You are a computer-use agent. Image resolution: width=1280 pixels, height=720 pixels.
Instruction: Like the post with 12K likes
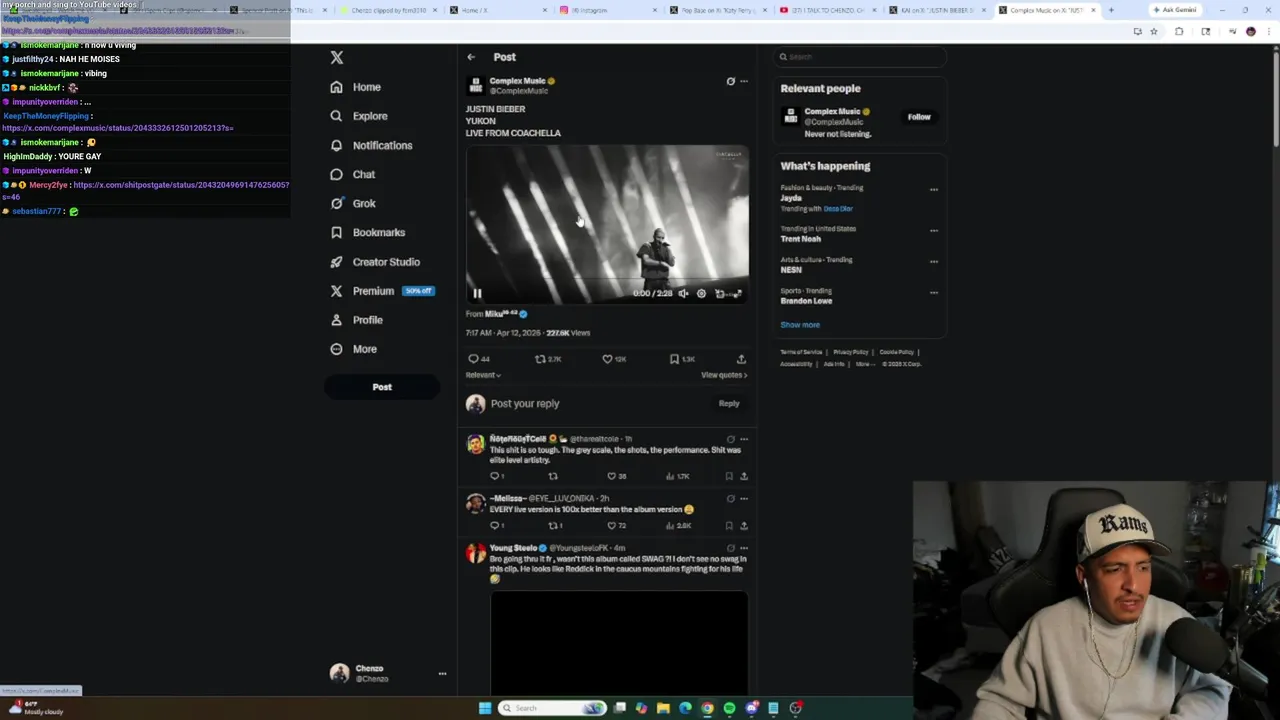(x=614, y=359)
